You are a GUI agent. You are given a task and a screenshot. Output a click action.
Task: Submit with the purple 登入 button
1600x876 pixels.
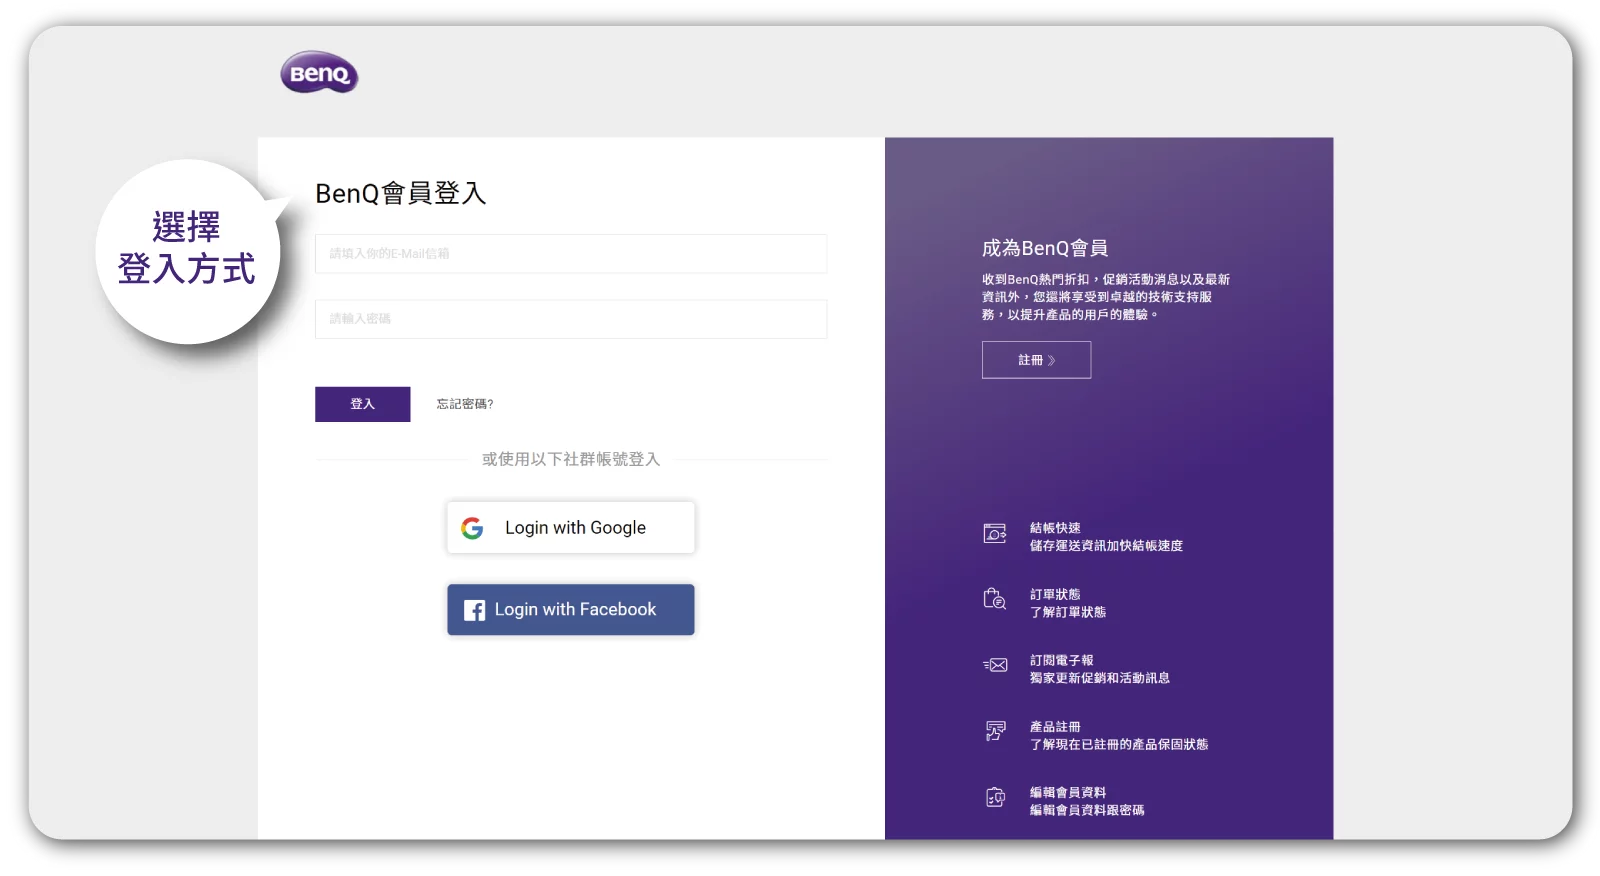[x=362, y=404]
